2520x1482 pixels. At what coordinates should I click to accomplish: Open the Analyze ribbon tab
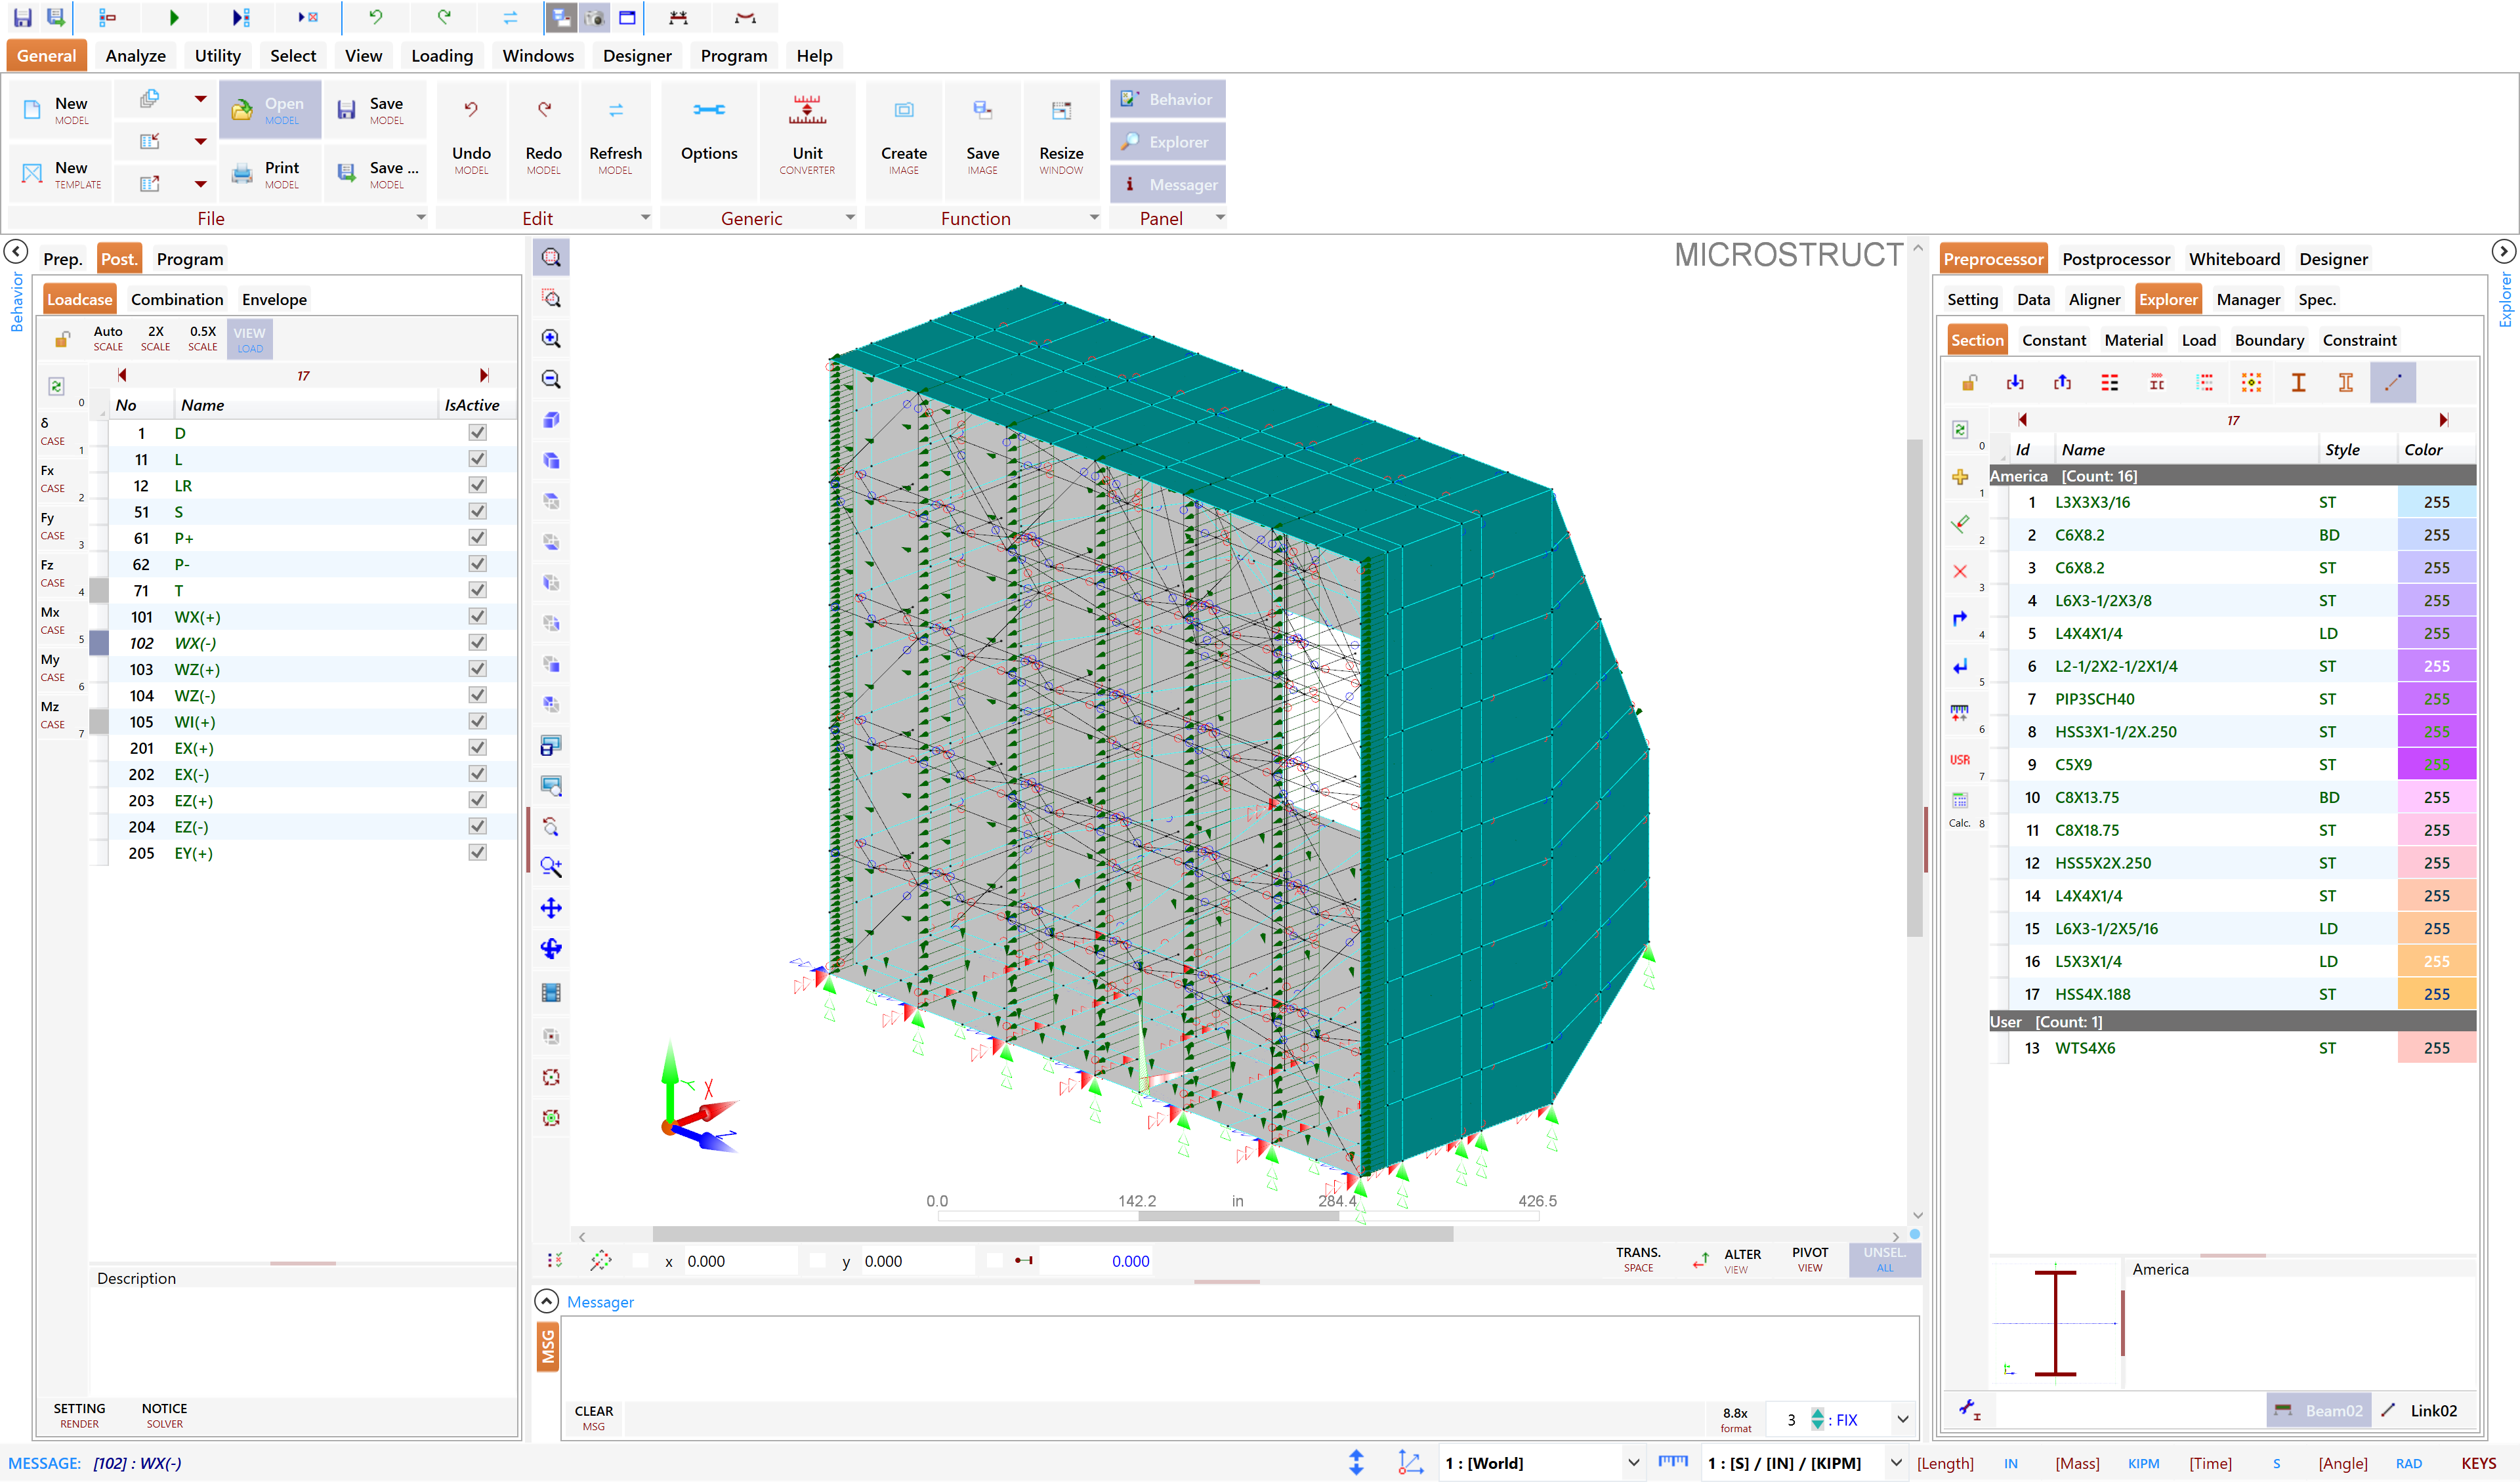pyautogui.click(x=136, y=56)
